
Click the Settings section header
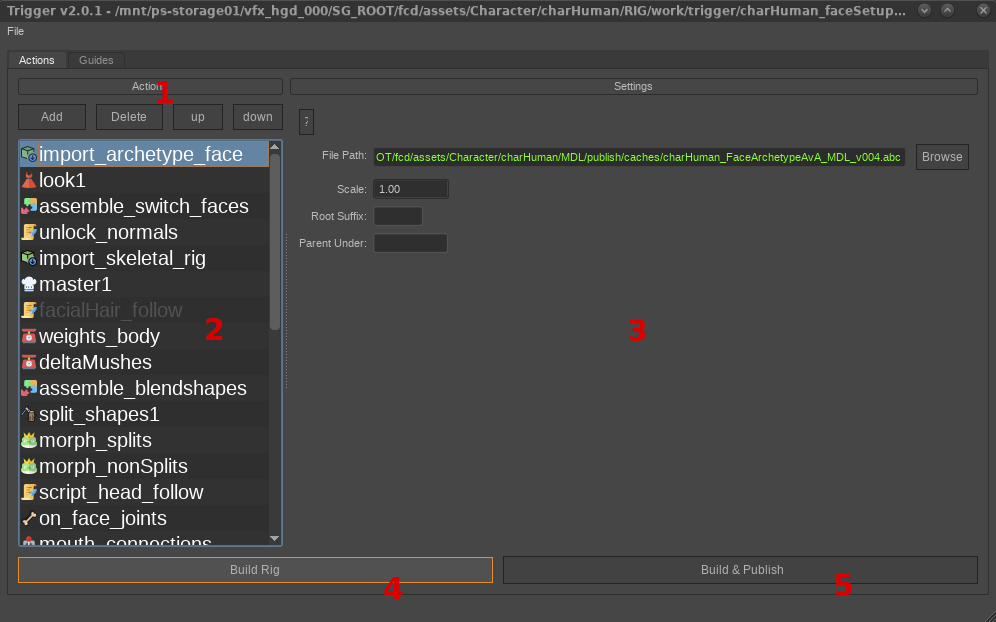coord(633,86)
